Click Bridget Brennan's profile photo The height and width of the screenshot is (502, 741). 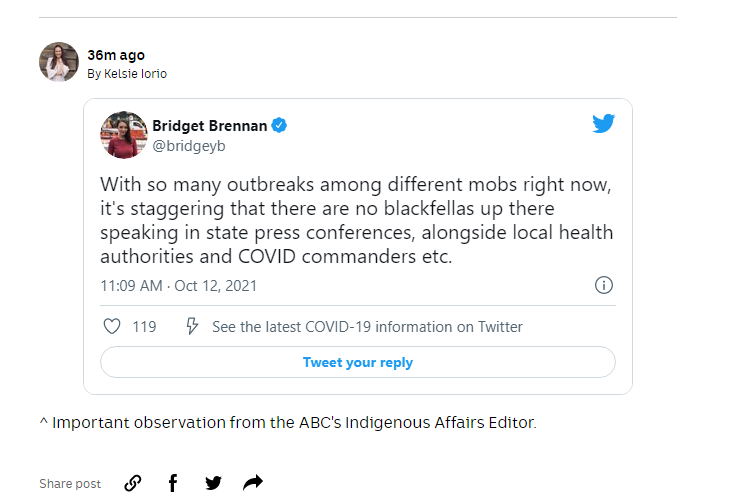click(x=124, y=135)
